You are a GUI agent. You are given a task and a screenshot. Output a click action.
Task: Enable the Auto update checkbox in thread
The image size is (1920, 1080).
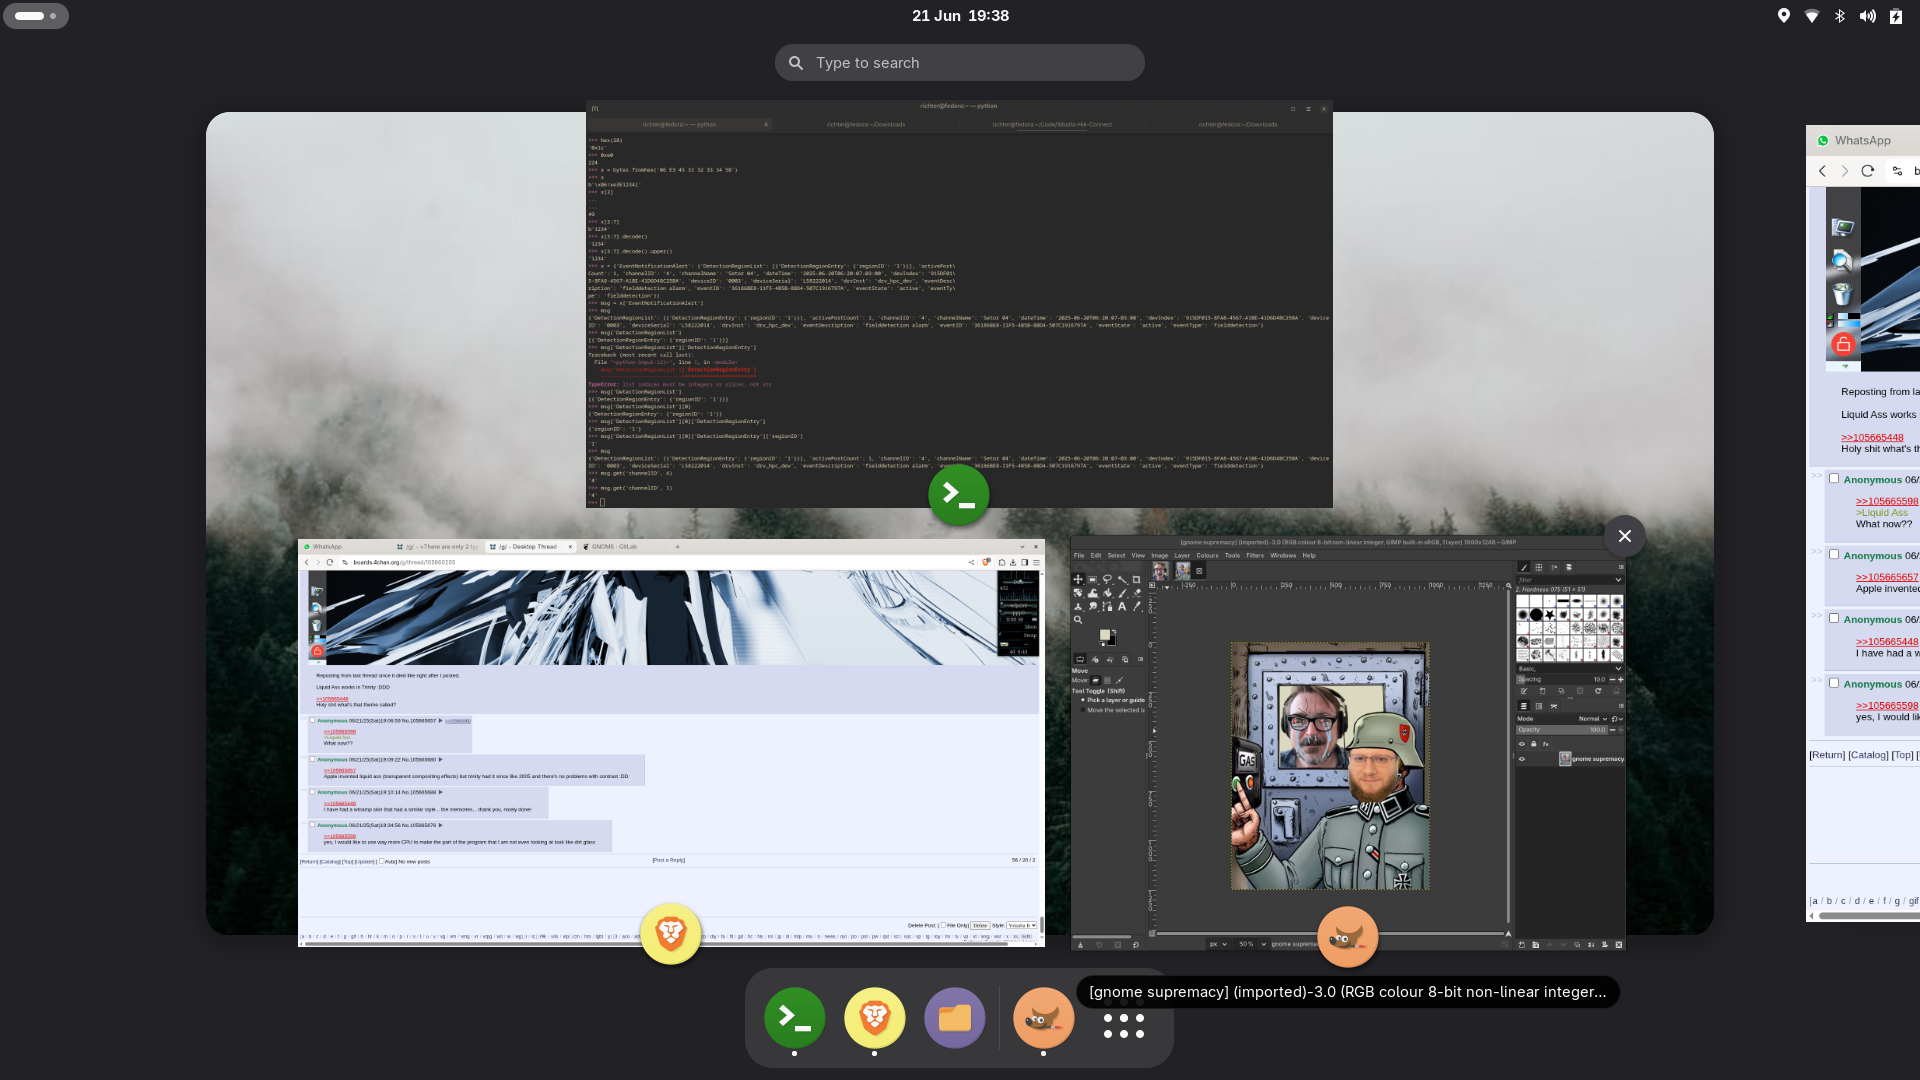pos(381,861)
